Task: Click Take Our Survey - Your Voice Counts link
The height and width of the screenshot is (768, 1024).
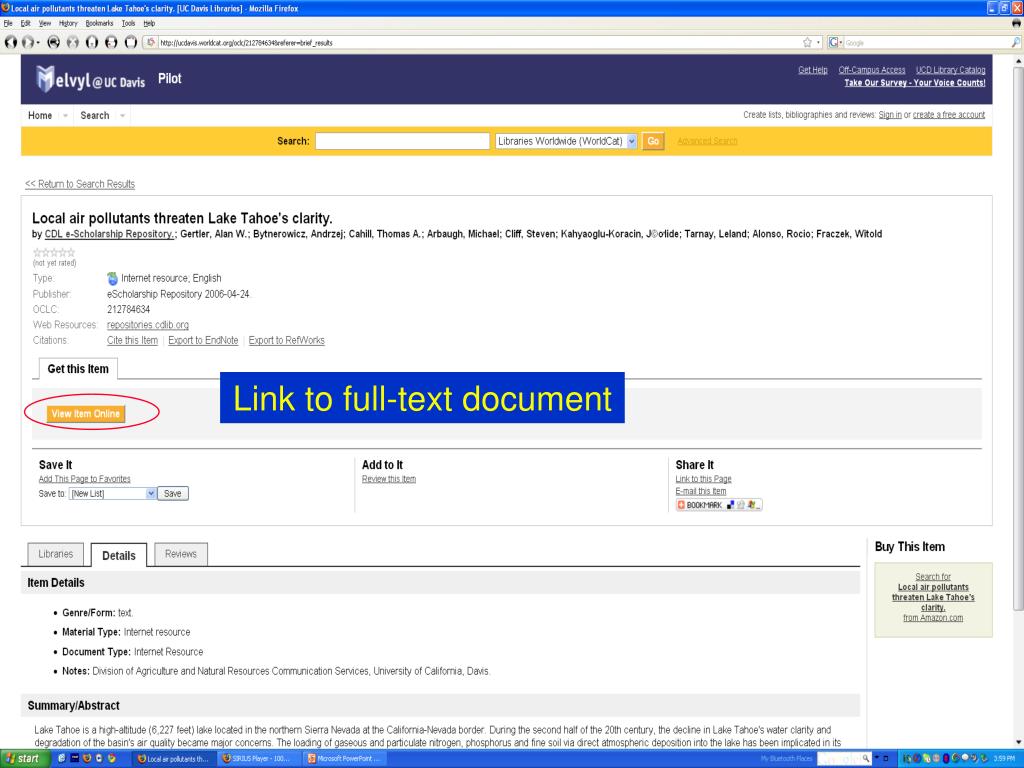Action: pyautogui.click(x=914, y=83)
